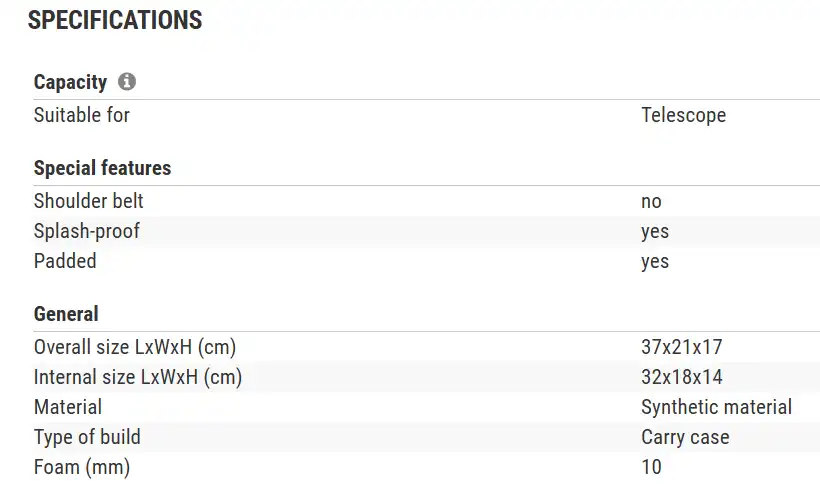820x497 pixels.
Task: Select the "no" value for Shoulder belt
Action: [651, 201]
